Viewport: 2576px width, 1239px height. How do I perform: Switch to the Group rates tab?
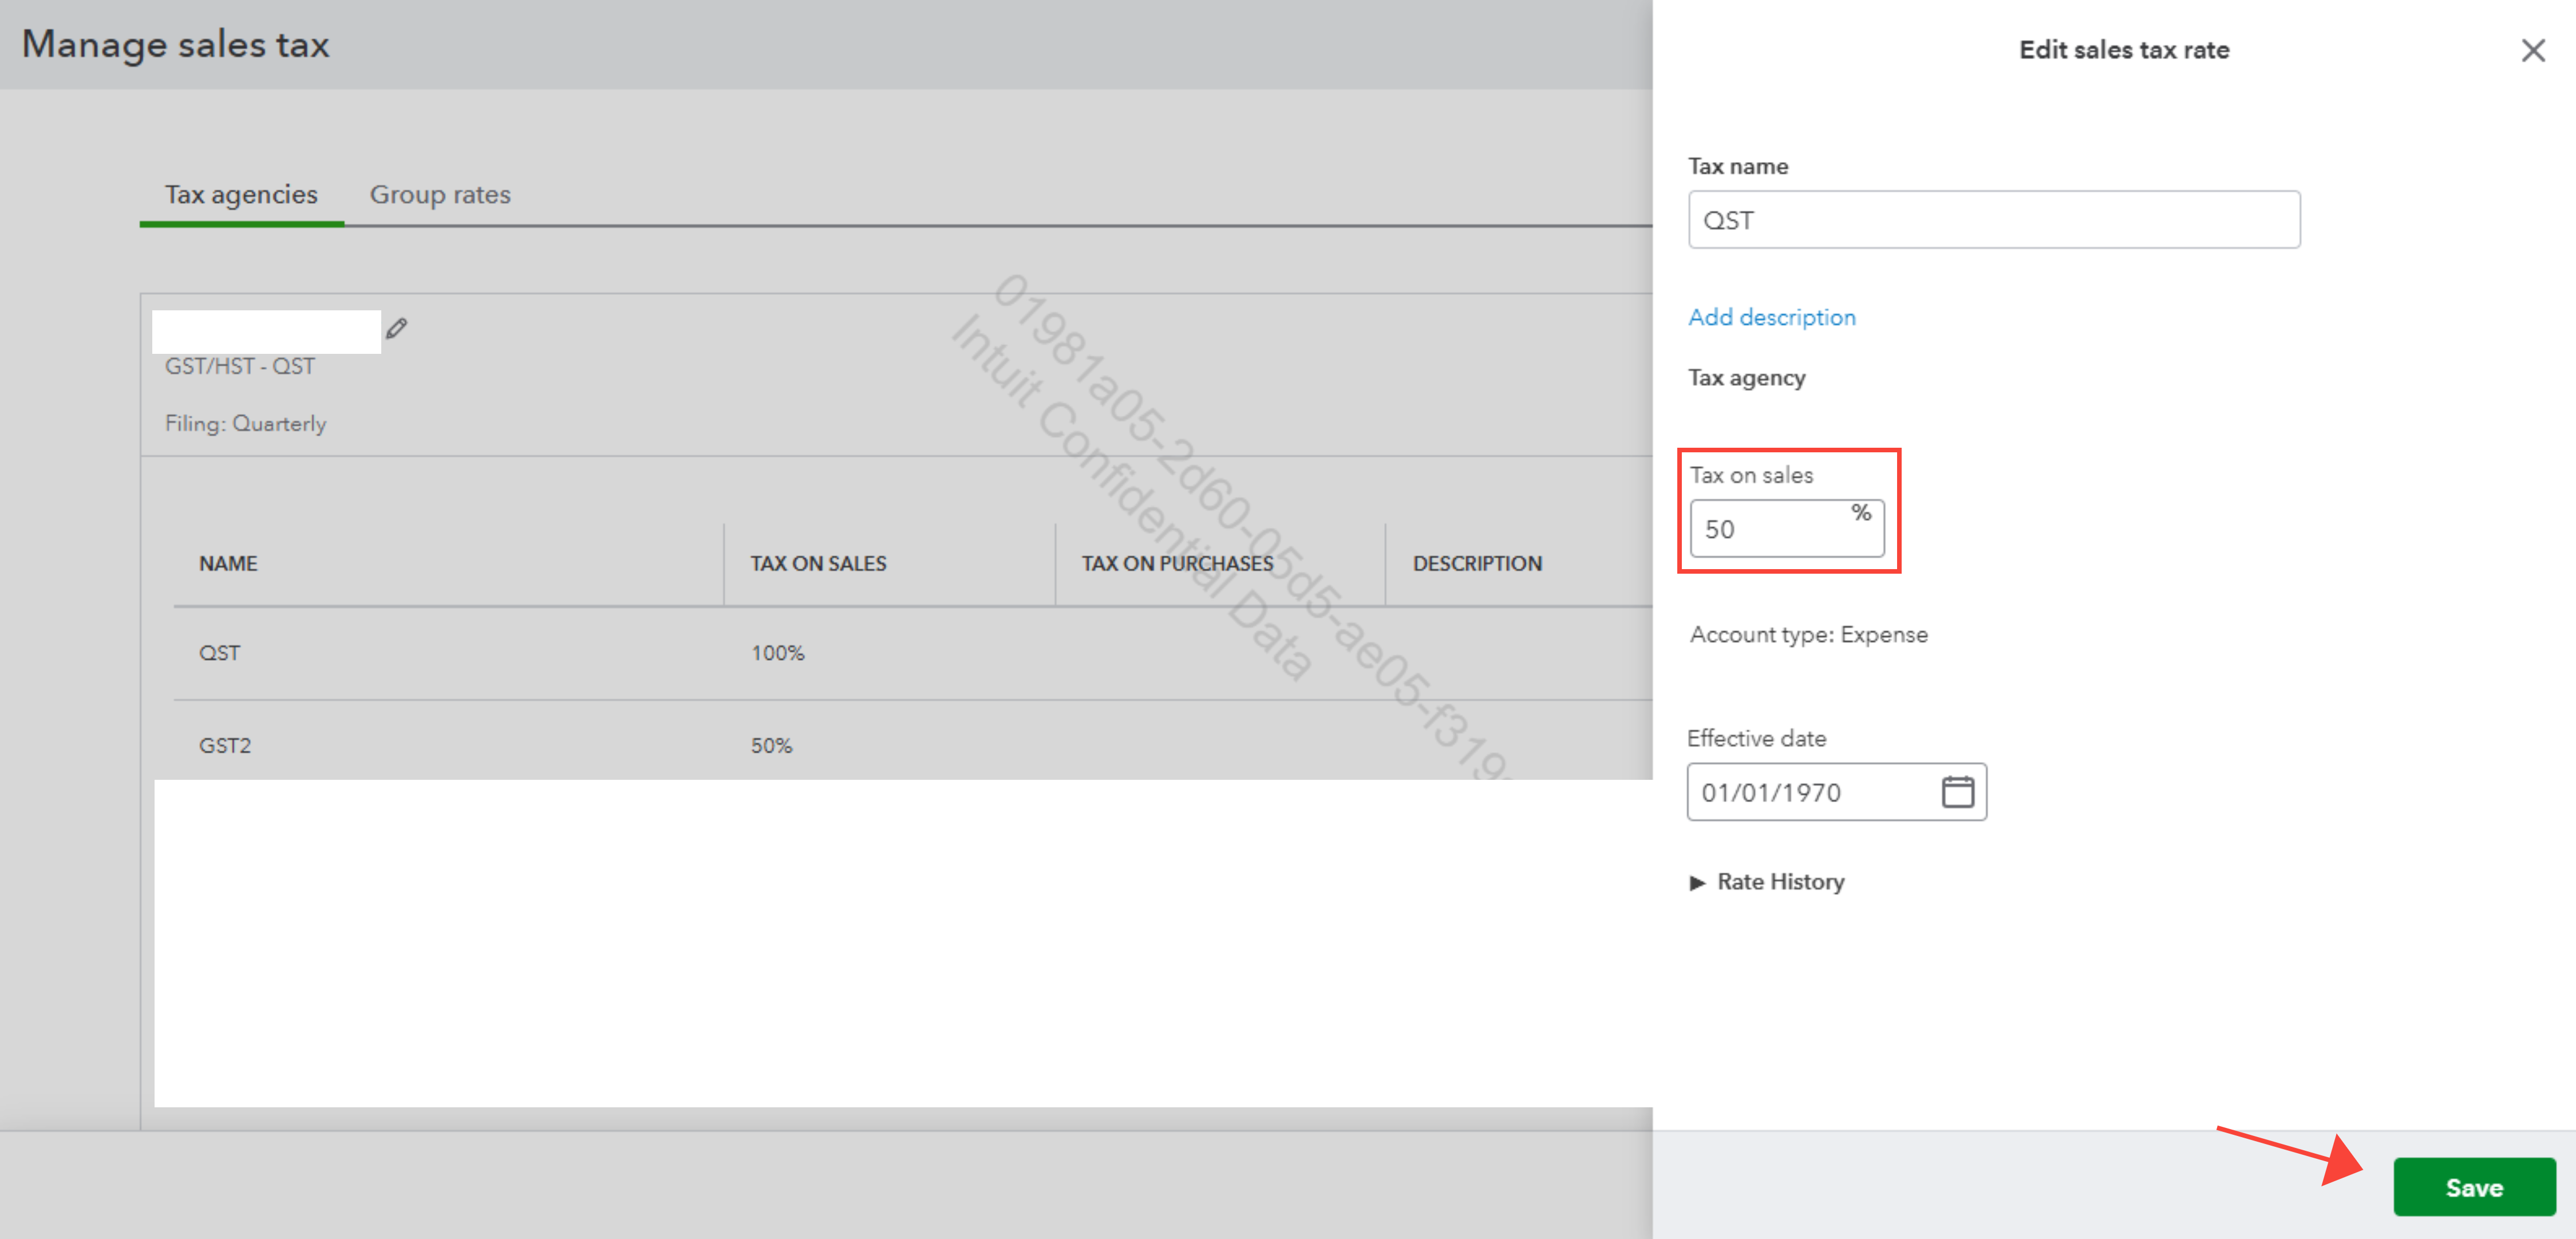(x=440, y=194)
